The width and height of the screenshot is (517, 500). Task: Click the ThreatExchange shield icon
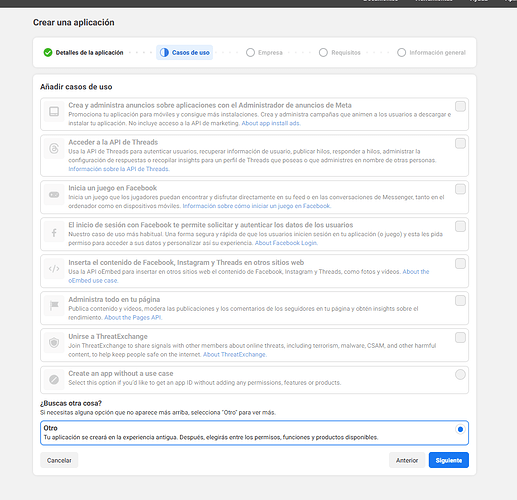pyautogui.click(x=54, y=342)
